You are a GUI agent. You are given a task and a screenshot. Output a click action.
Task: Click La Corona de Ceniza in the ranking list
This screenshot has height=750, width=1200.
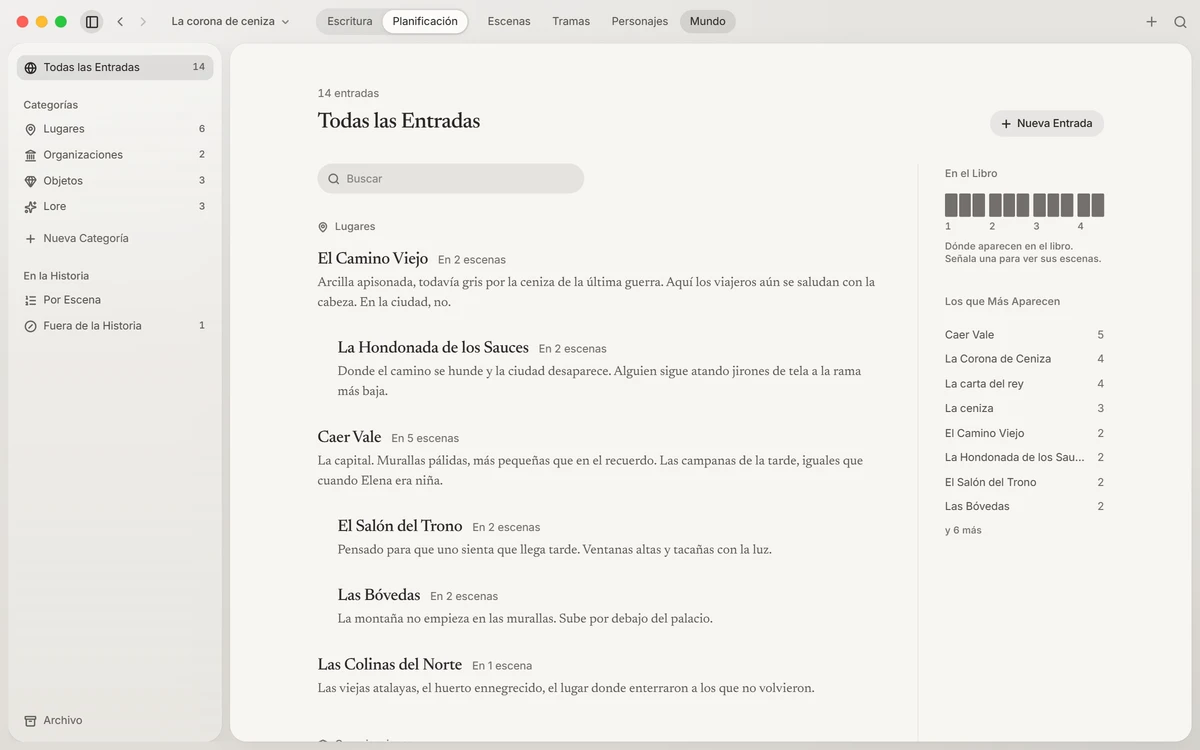click(1024, 359)
